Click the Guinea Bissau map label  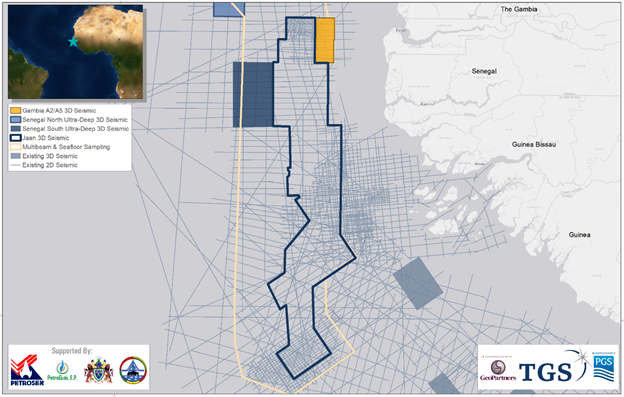tap(534, 144)
